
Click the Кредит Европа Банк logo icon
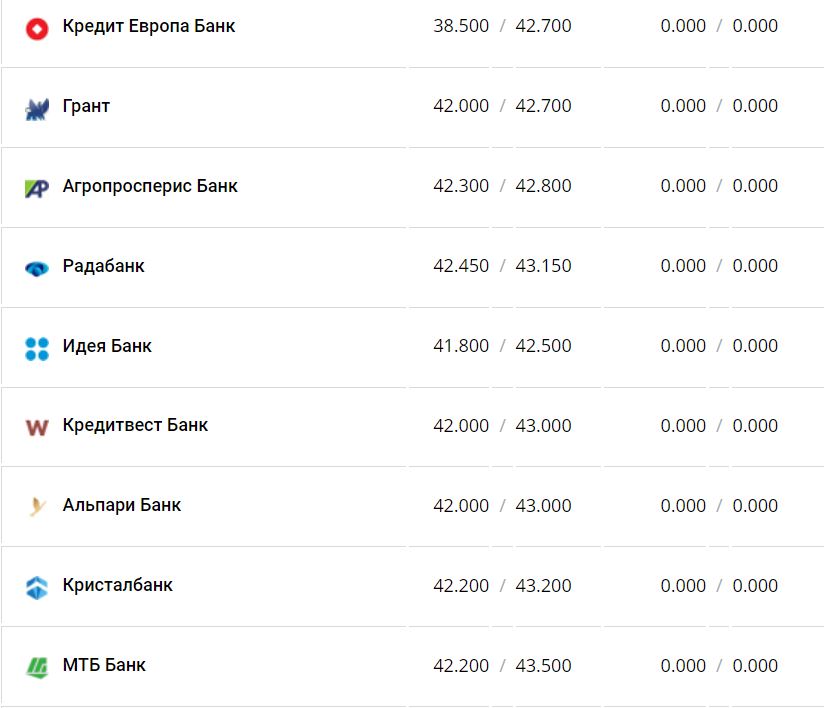click(37, 28)
